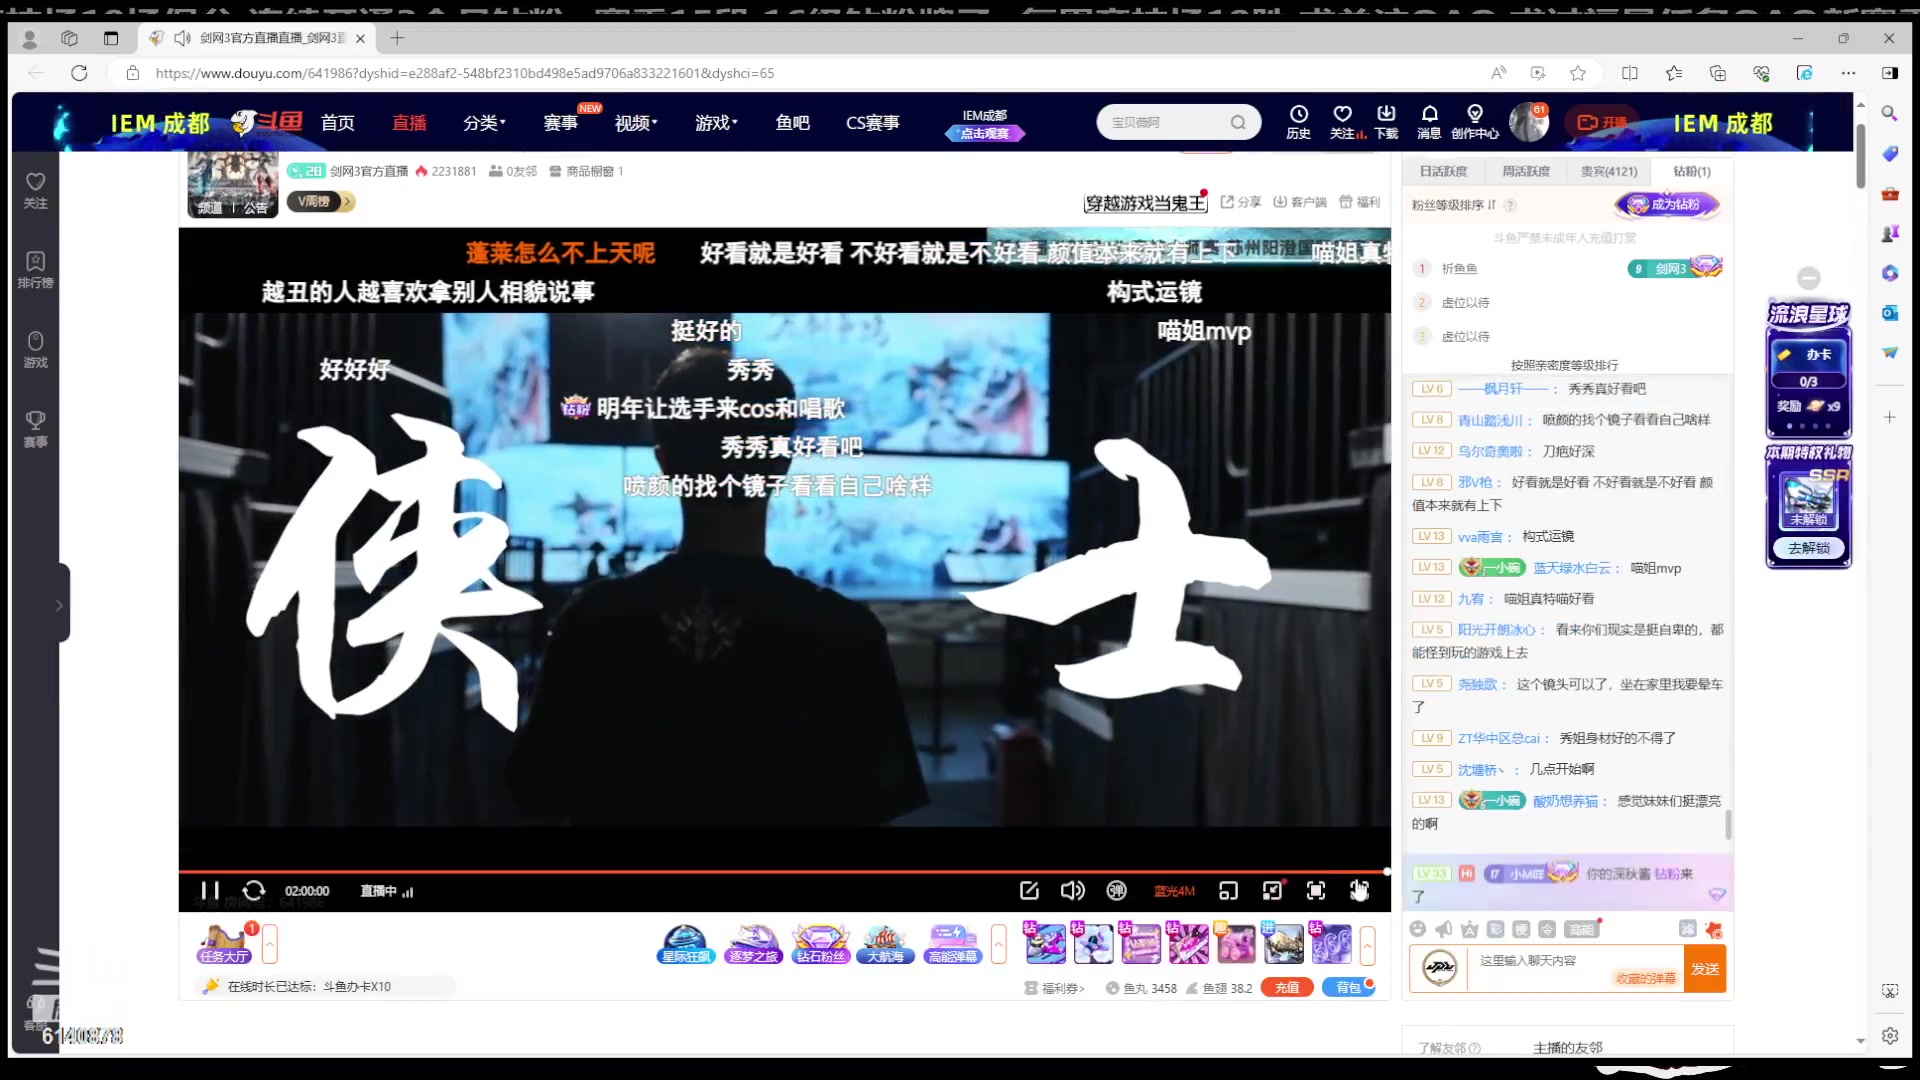Click the red live progress bar on the player

(x=780, y=872)
